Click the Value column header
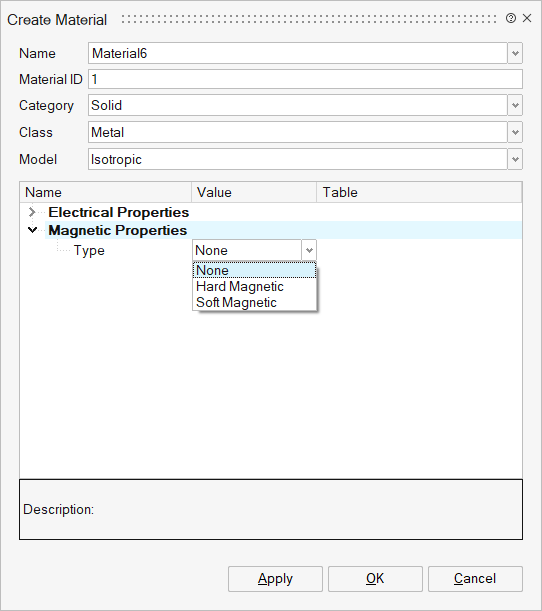The image size is (542, 611). 254,192
